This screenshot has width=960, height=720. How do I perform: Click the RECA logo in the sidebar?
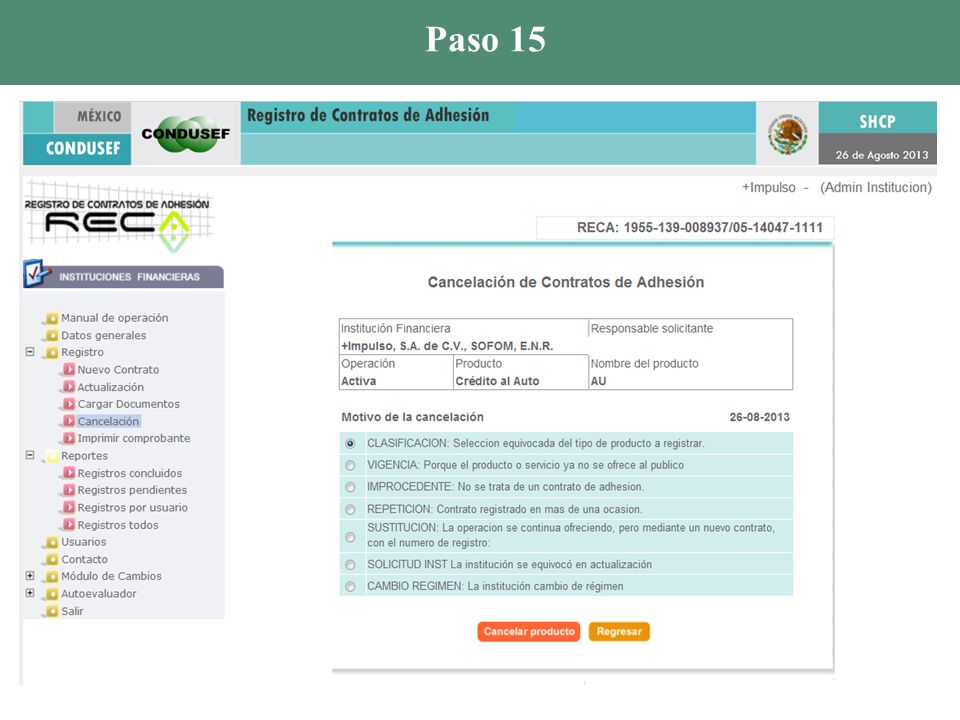click(x=118, y=217)
